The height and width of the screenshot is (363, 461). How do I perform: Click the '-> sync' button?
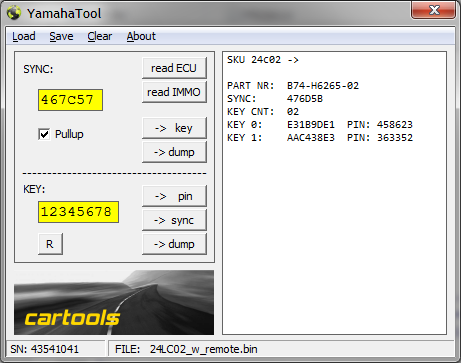pyautogui.click(x=174, y=220)
